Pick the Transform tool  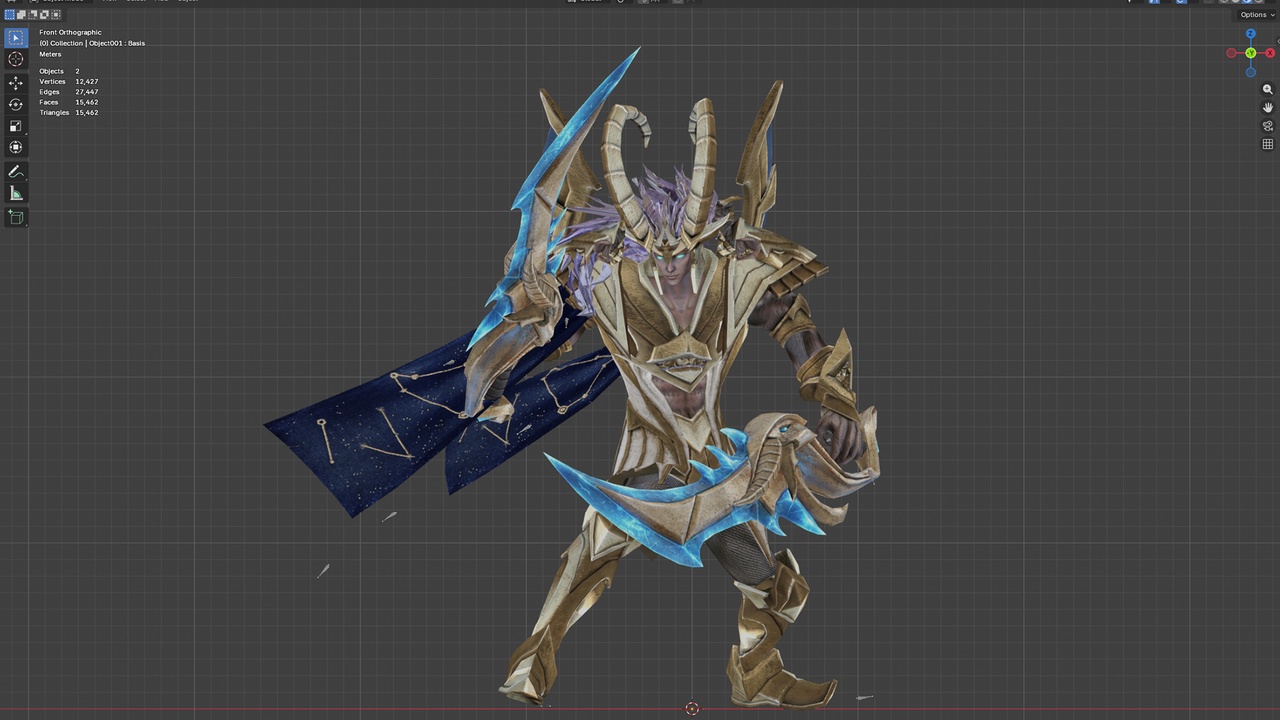15,148
